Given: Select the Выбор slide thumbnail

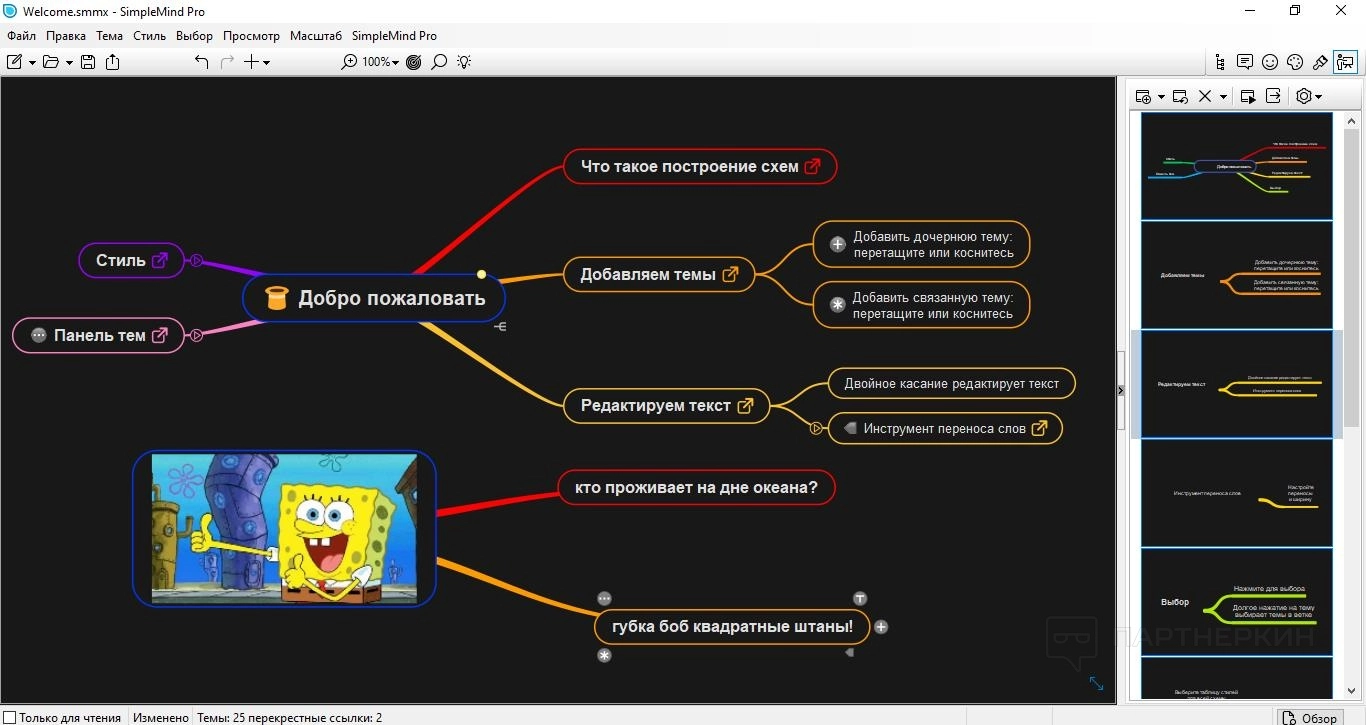Looking at the screenshot, I should tap(1236, 603).
